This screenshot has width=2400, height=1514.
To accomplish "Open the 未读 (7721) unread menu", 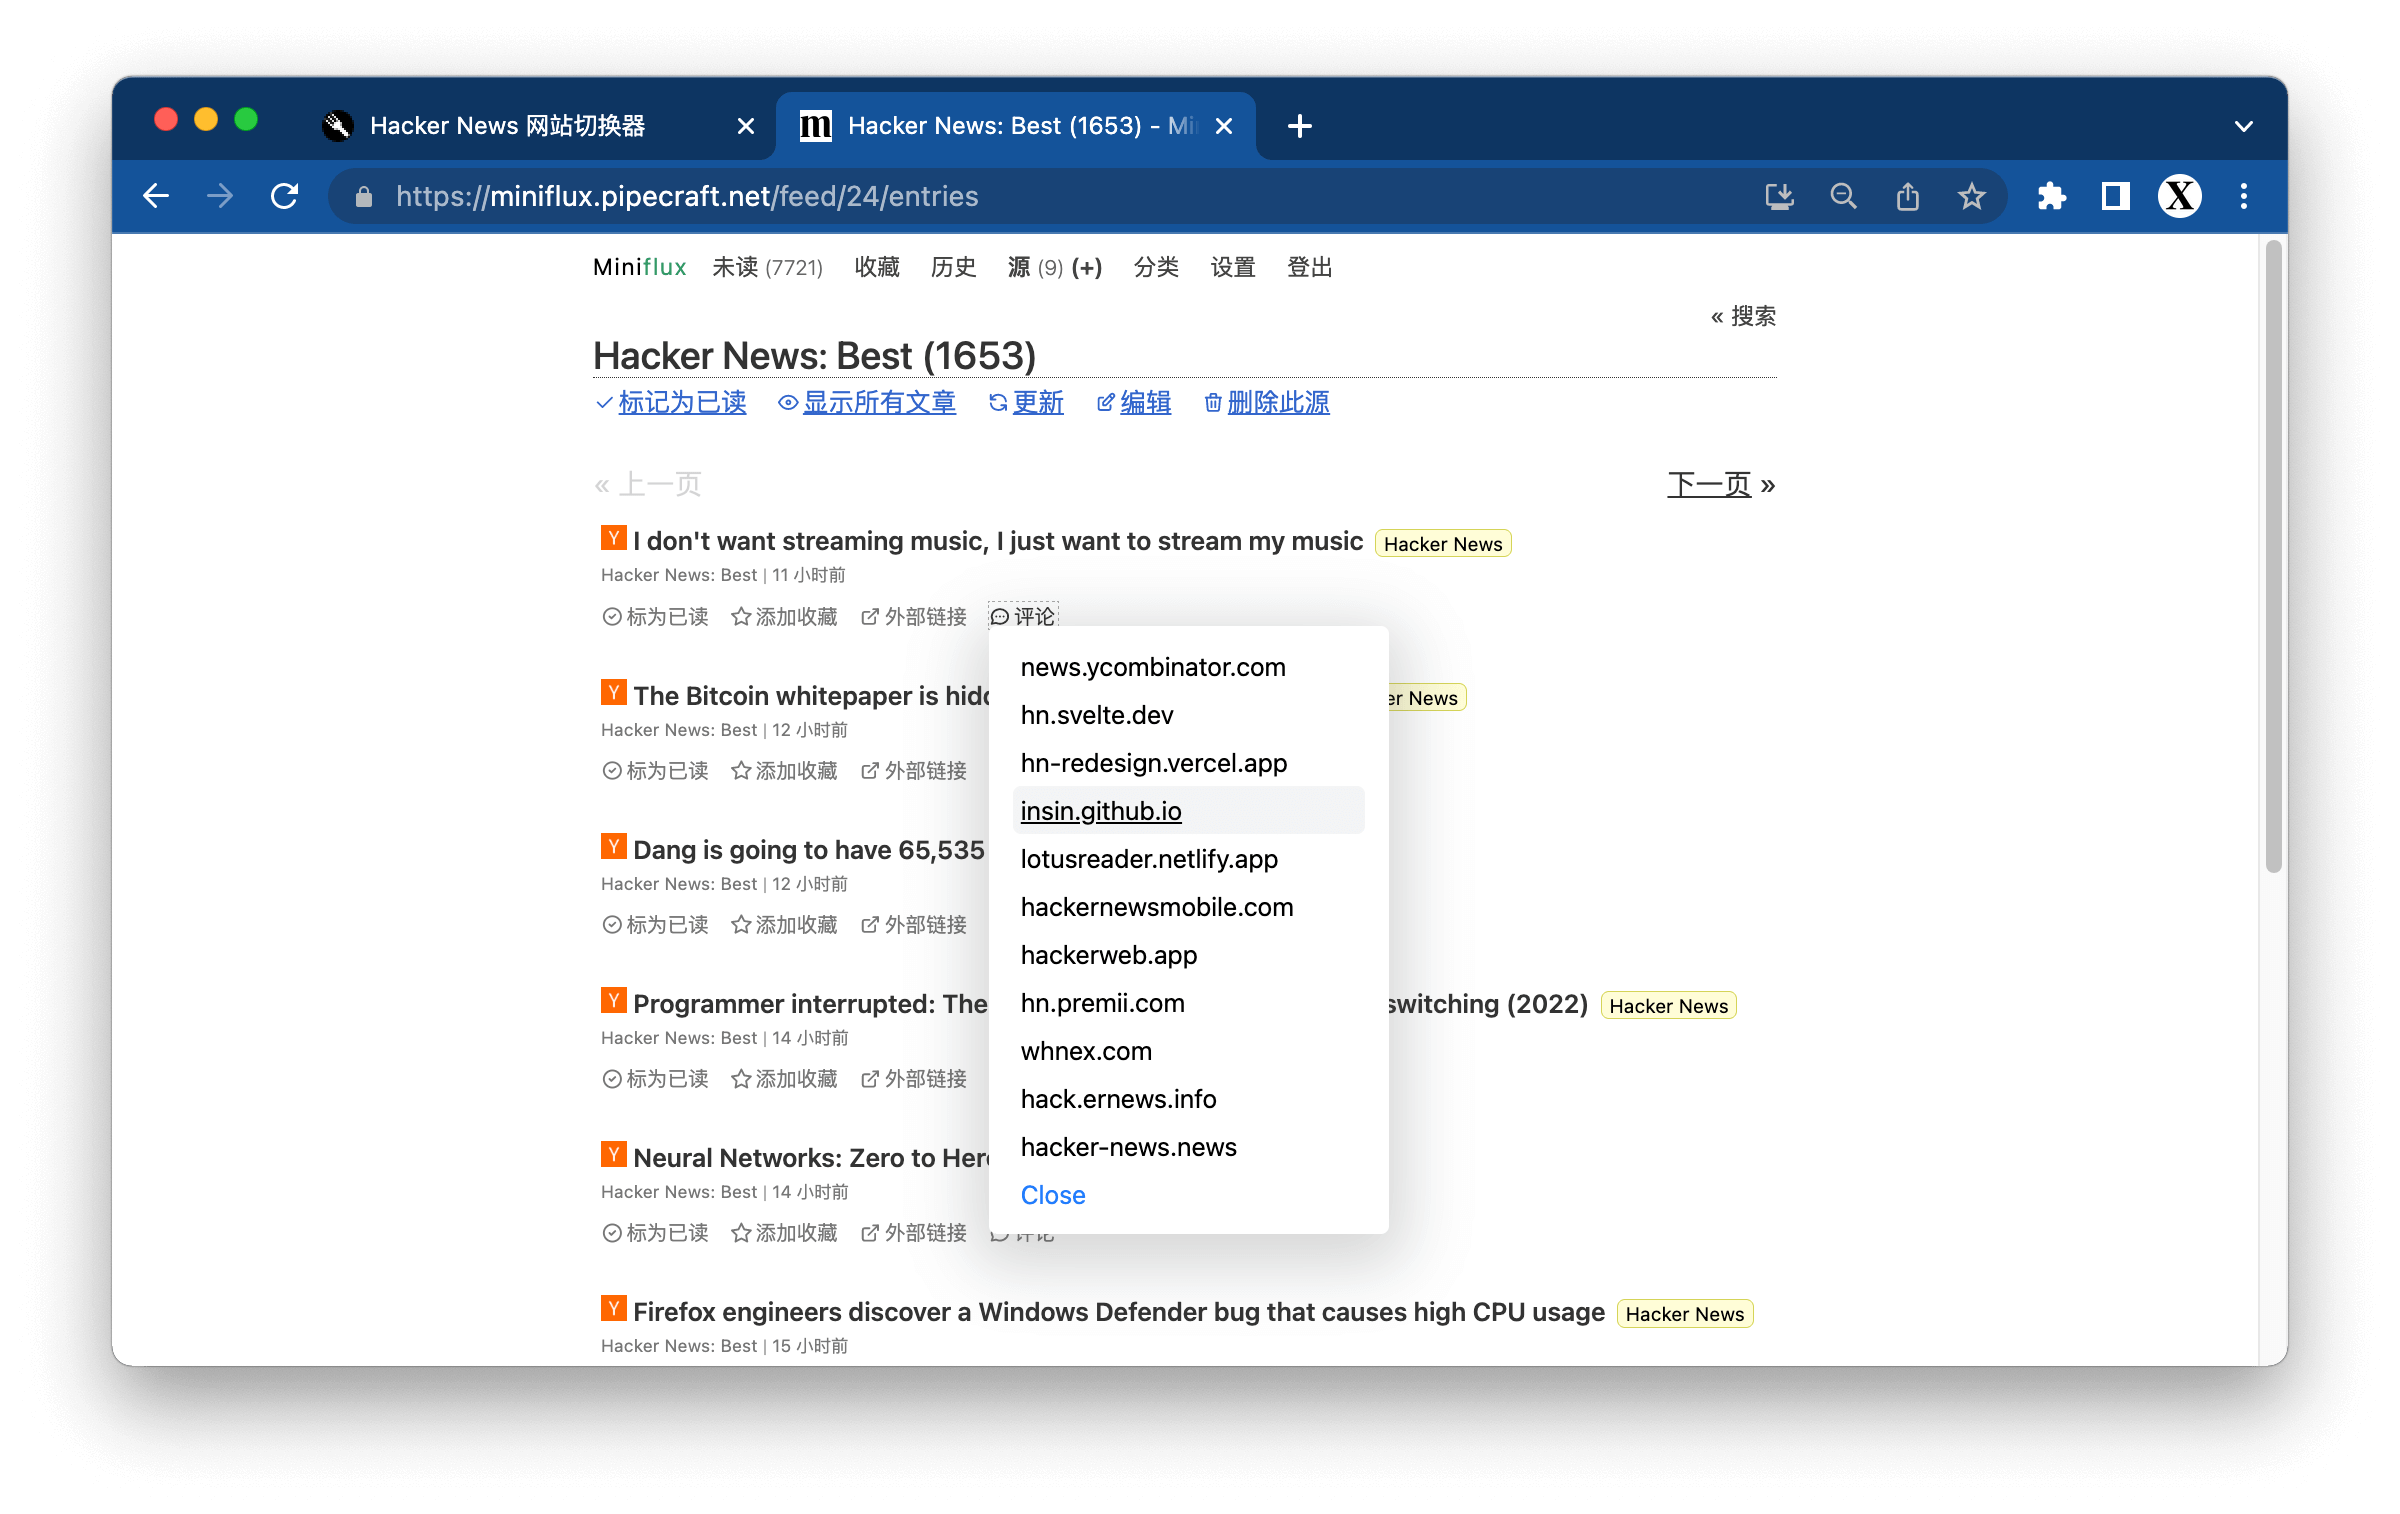I will 767,267.
